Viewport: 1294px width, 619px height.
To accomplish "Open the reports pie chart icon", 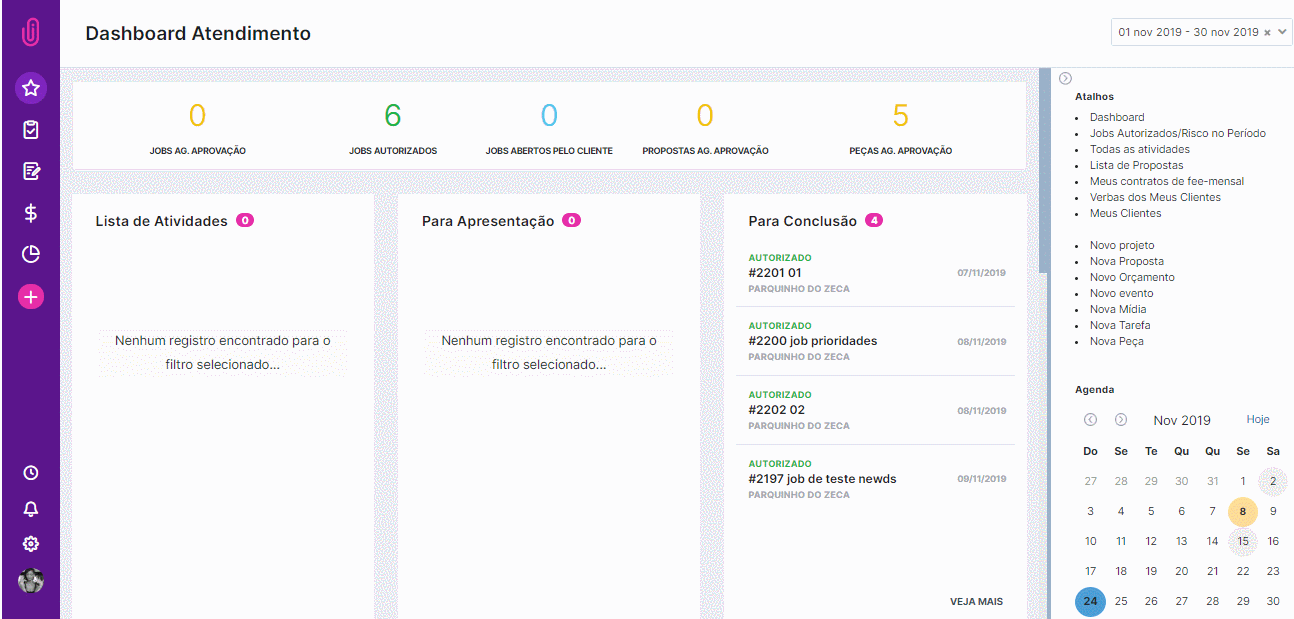I will point(30,254).
